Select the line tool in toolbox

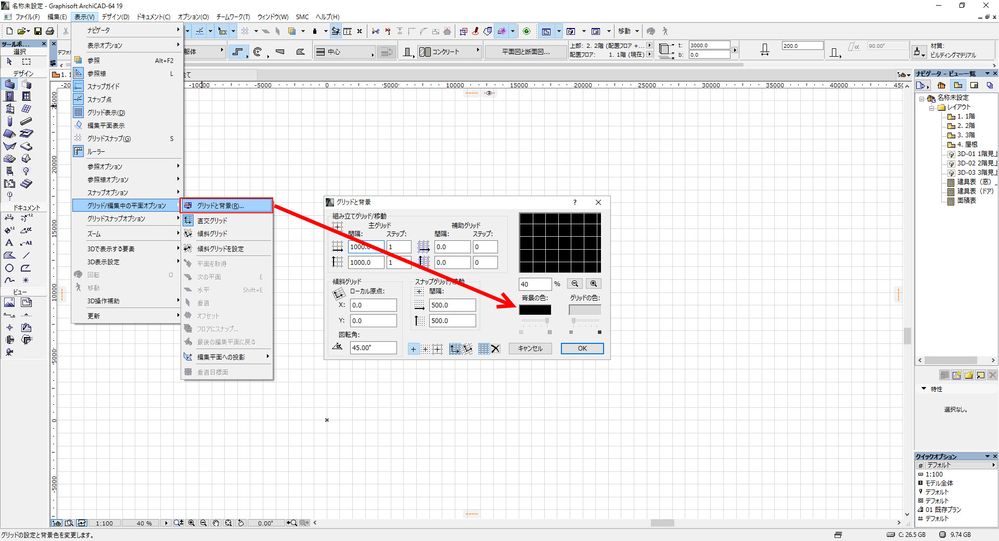(26, 256)
